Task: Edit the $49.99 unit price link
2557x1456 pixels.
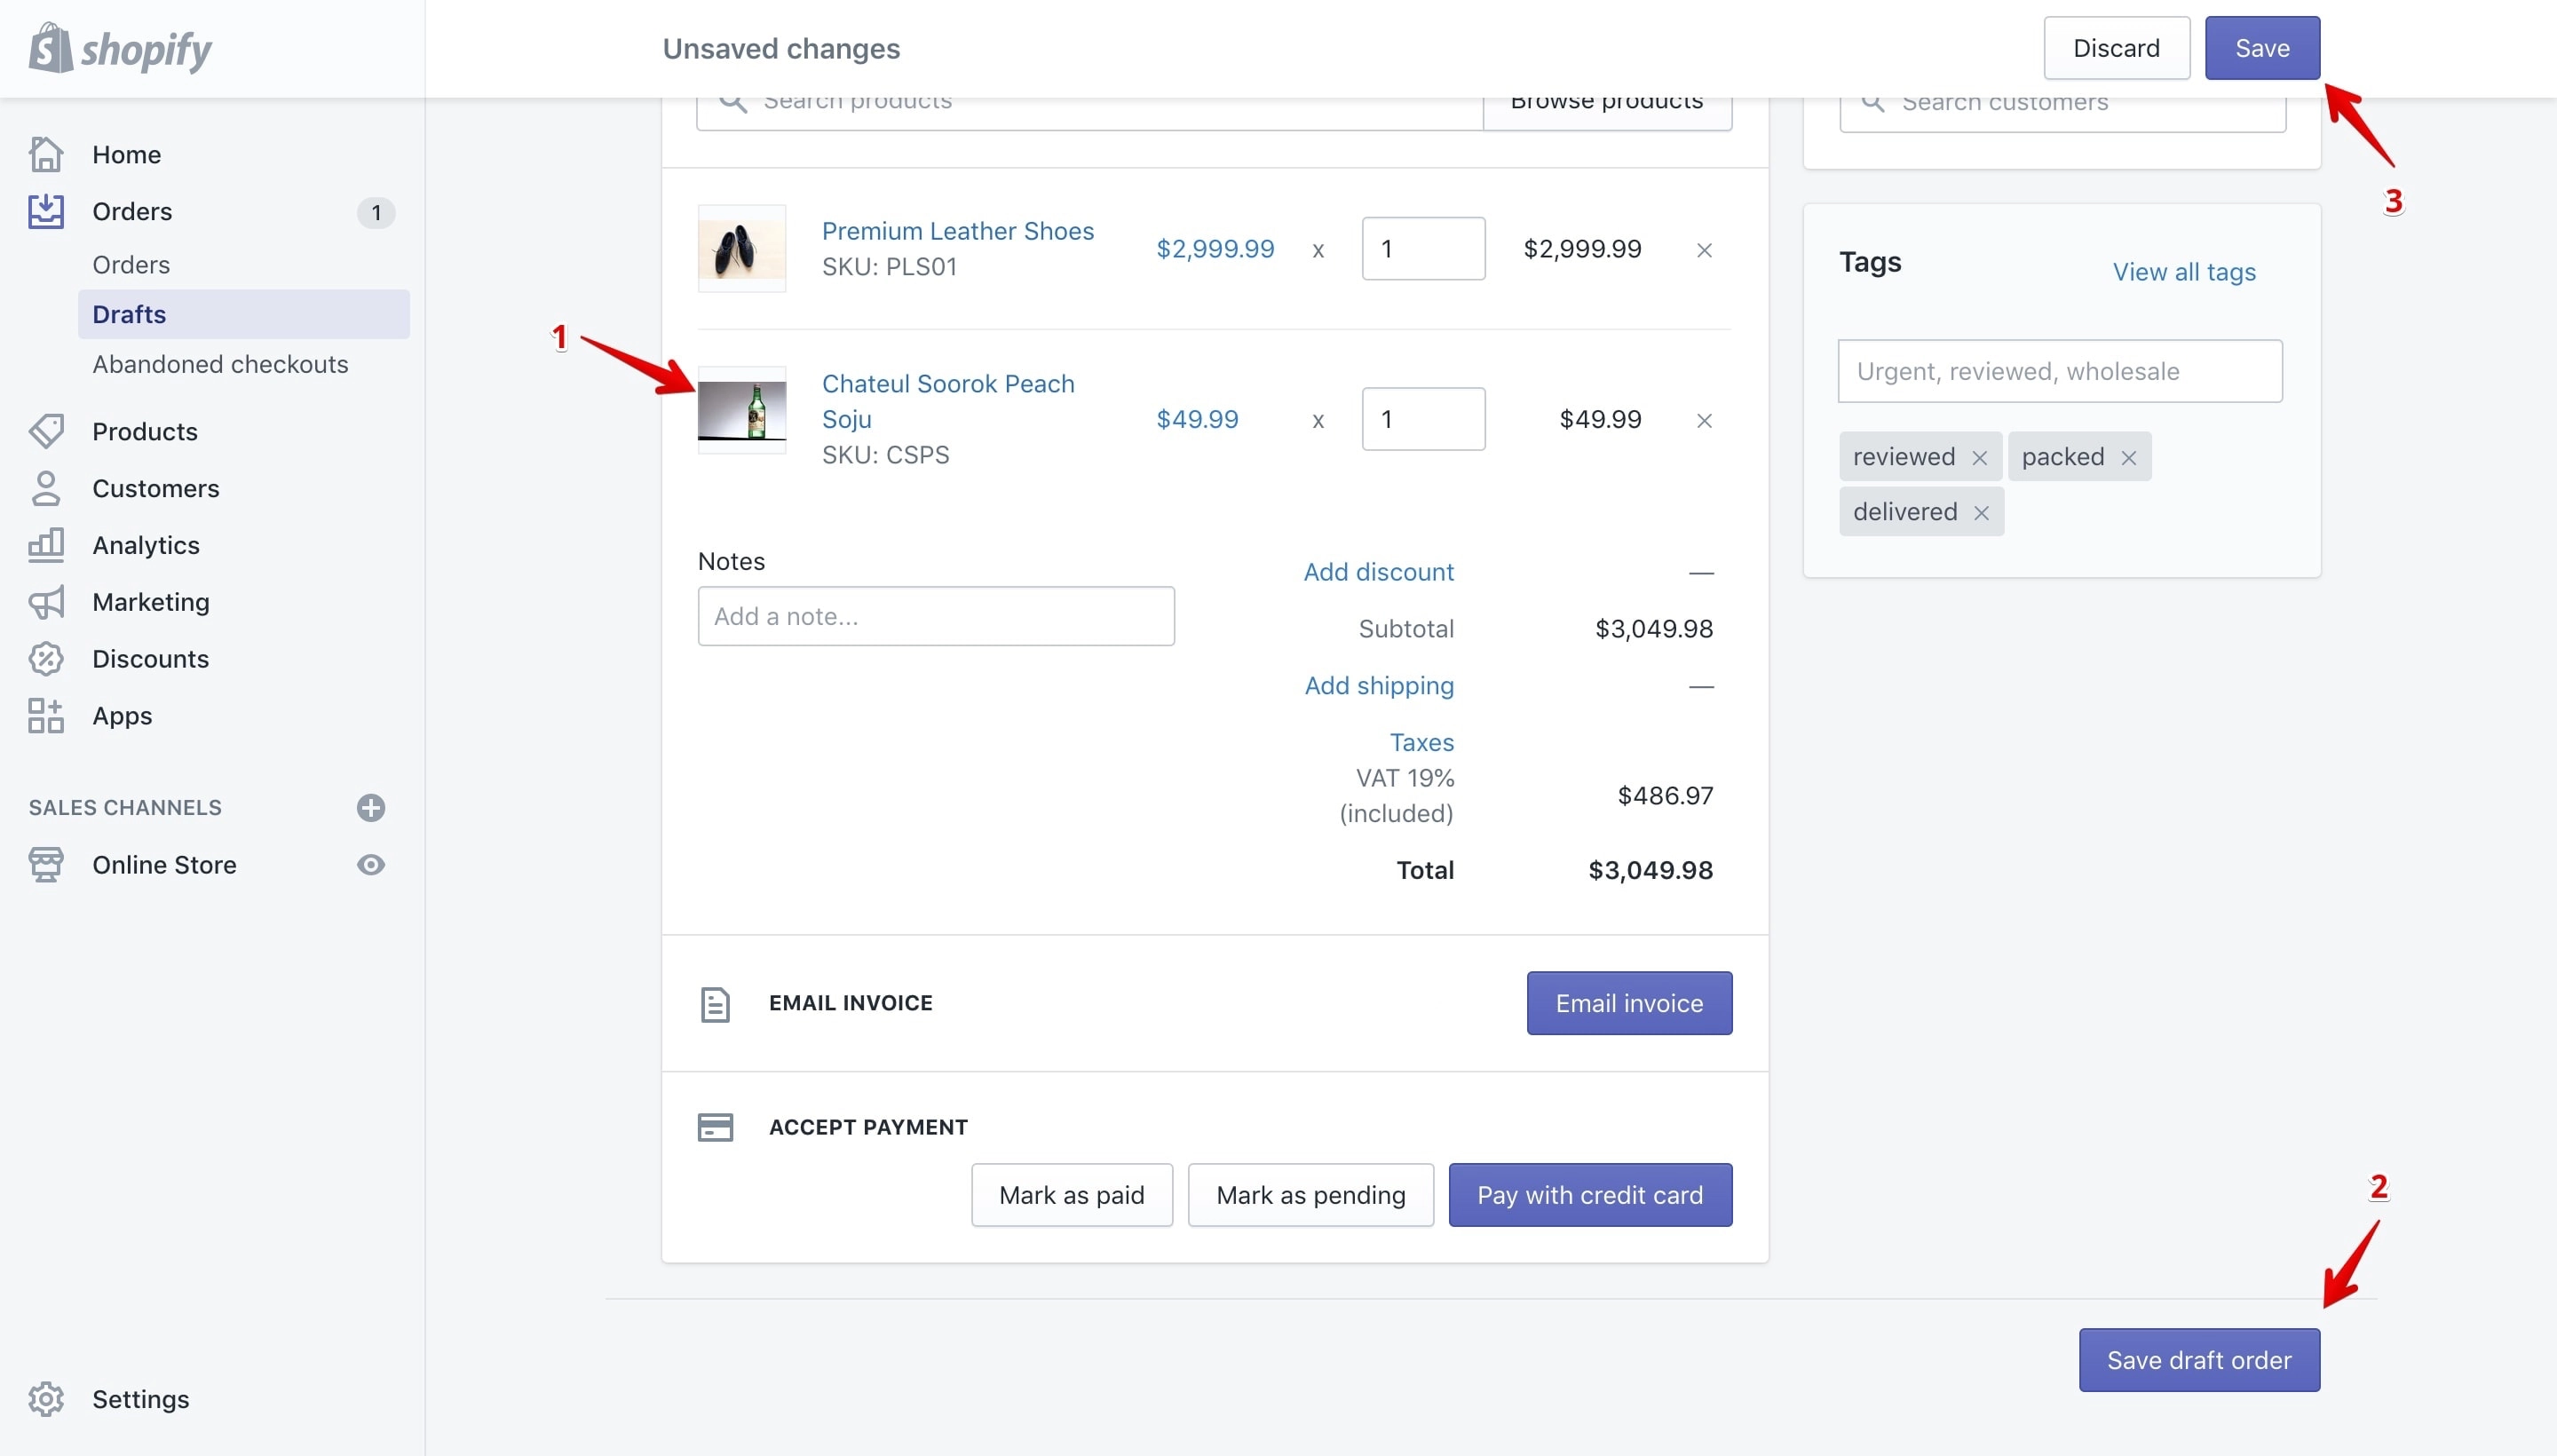Action: pyautogui.click(x=1197, y=419)
